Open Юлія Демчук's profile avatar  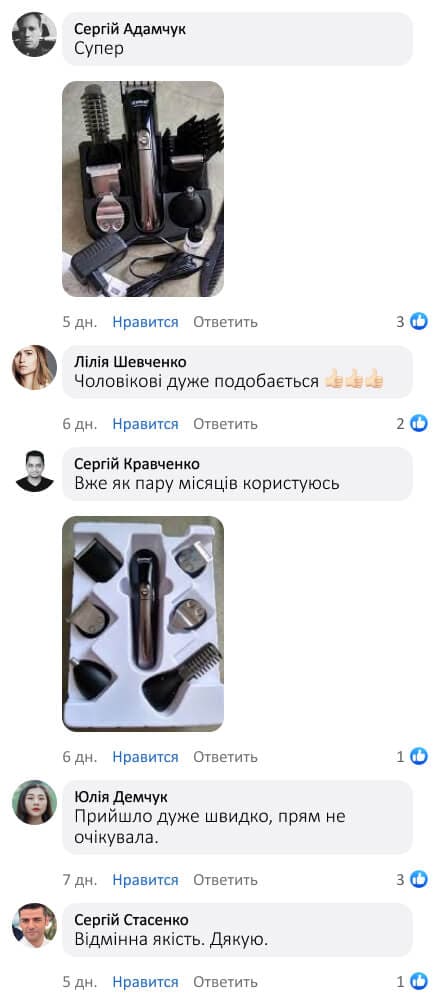click(x=35, y=802)
